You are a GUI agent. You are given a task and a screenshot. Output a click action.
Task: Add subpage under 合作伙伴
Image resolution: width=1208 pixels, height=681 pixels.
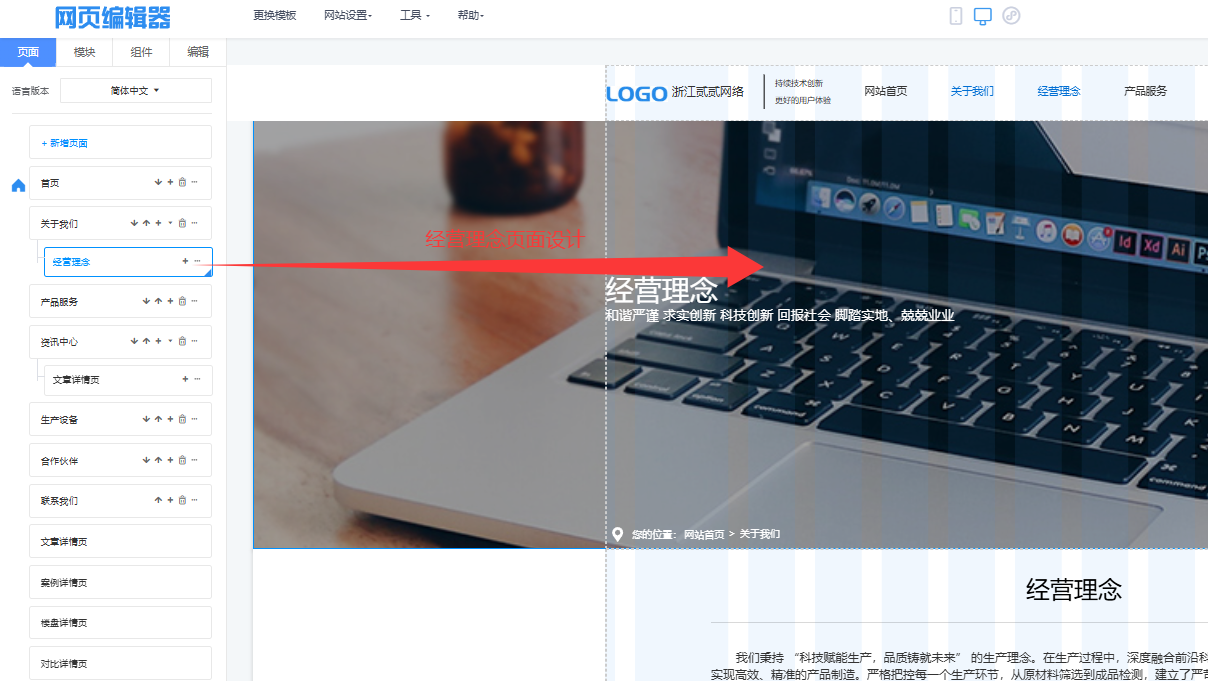click(170, 461)
